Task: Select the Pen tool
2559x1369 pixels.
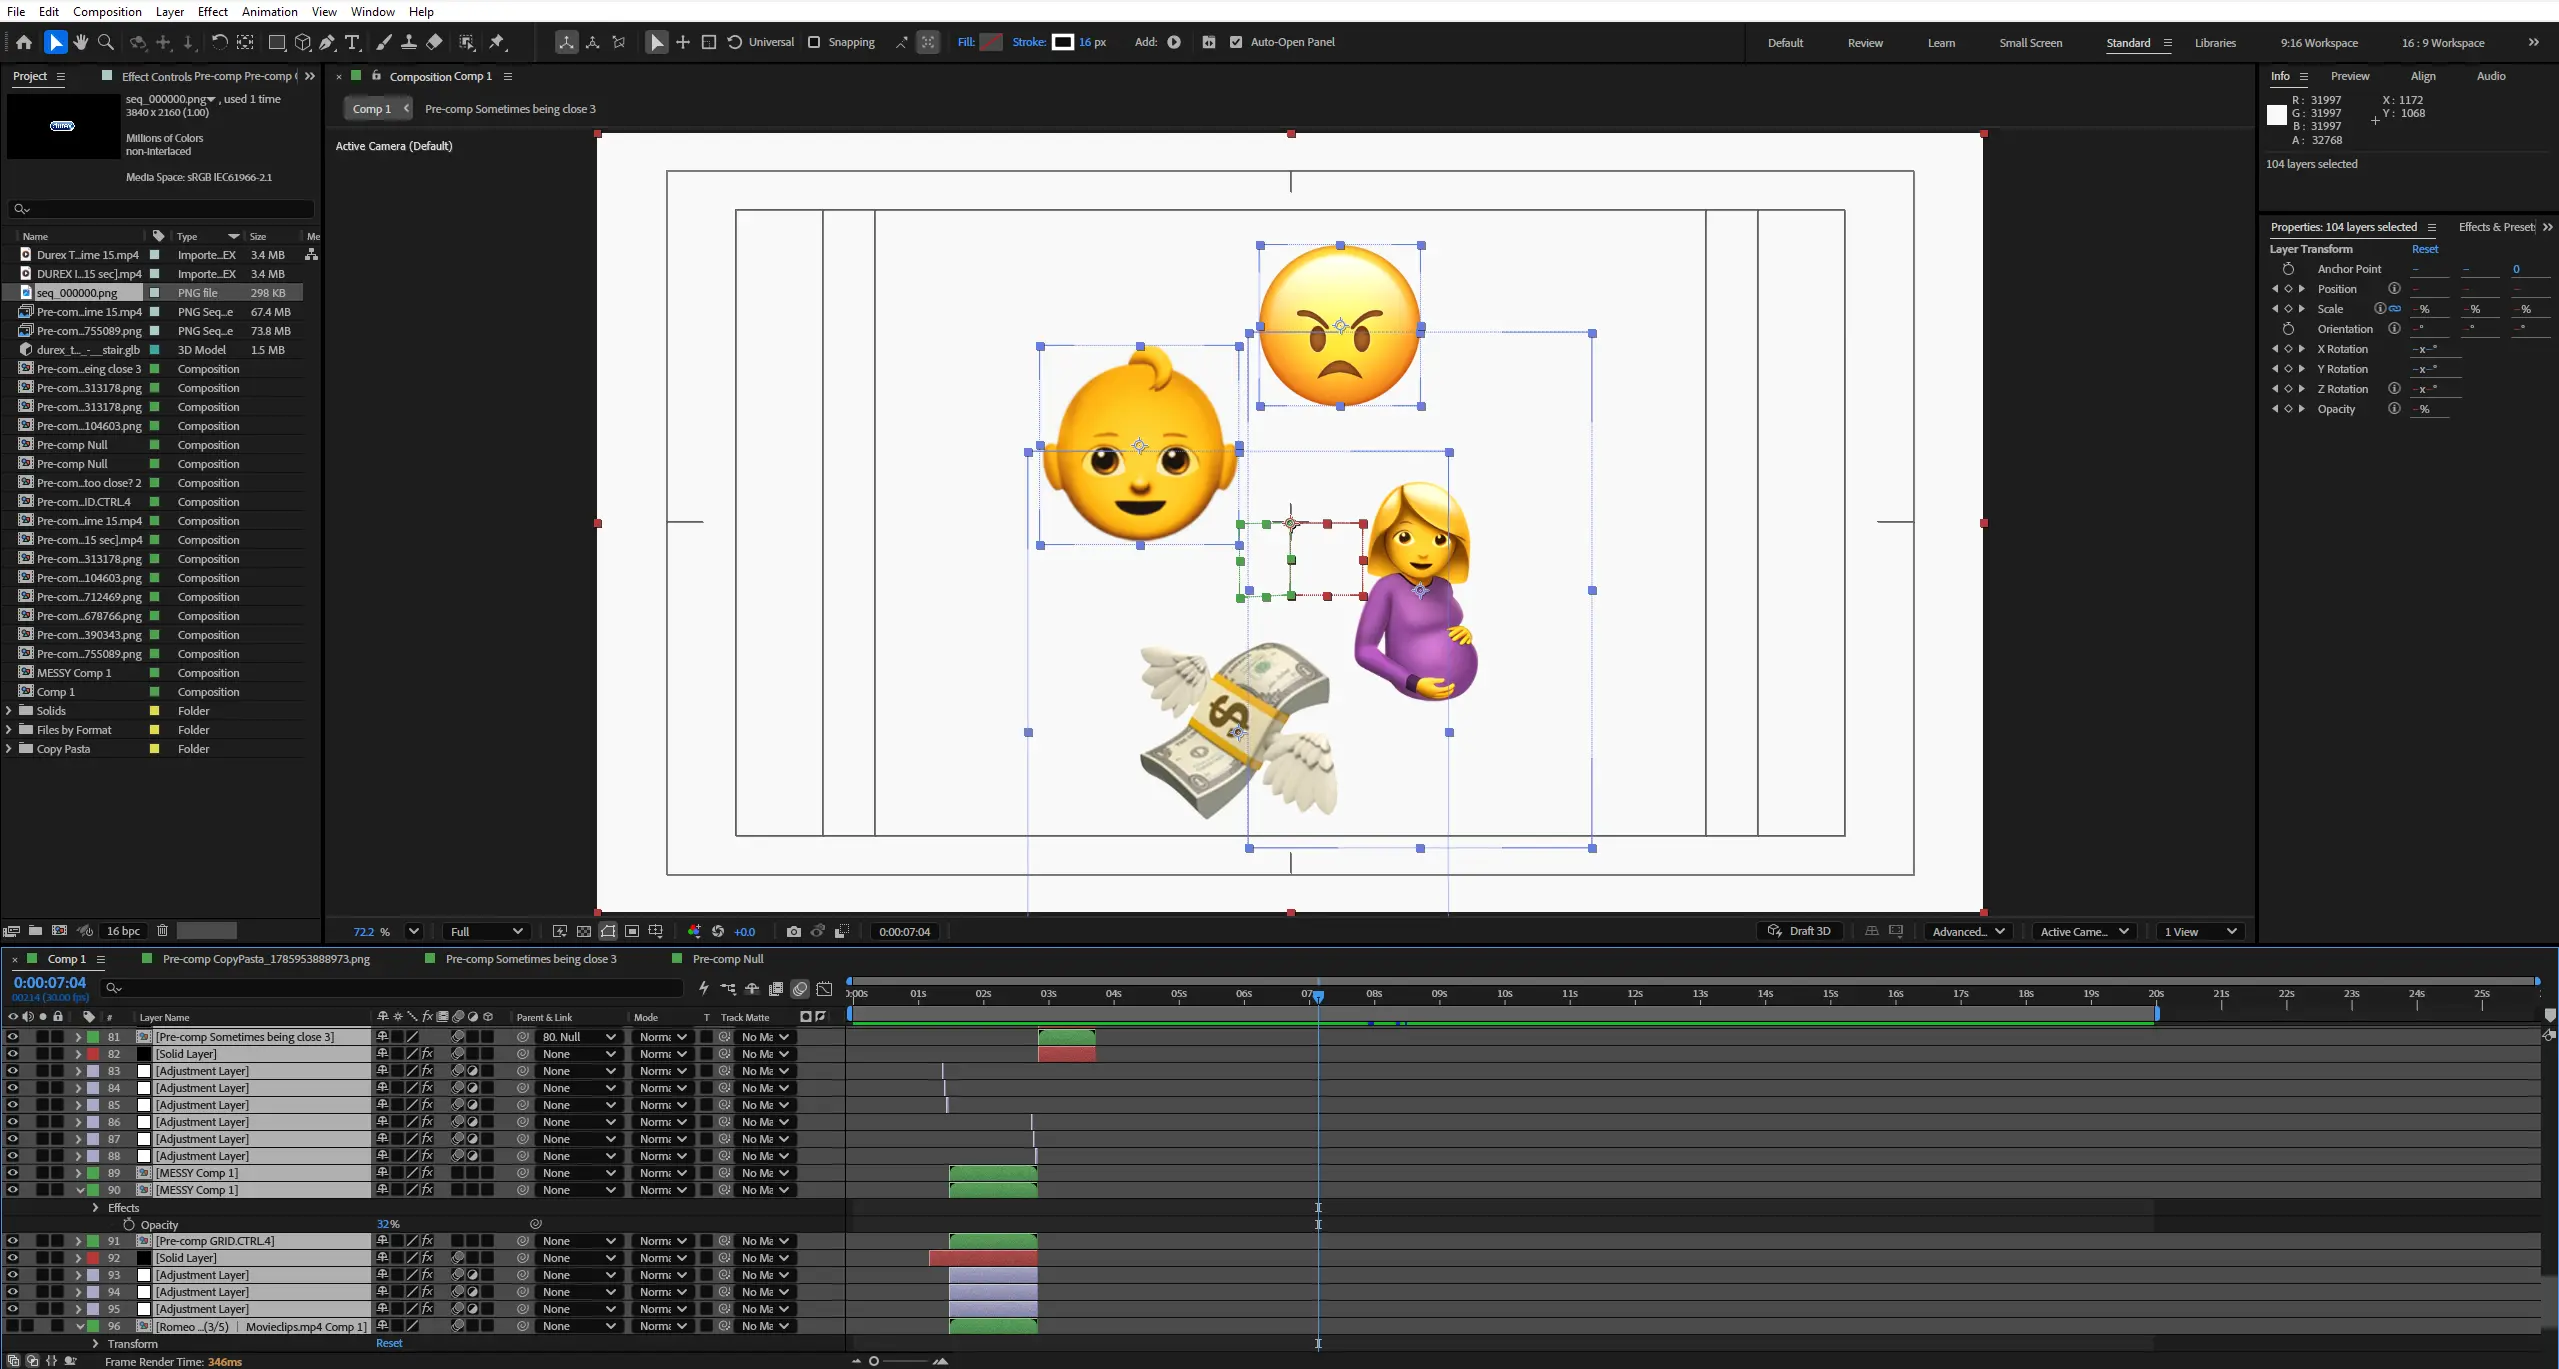Action: [327, 42]
